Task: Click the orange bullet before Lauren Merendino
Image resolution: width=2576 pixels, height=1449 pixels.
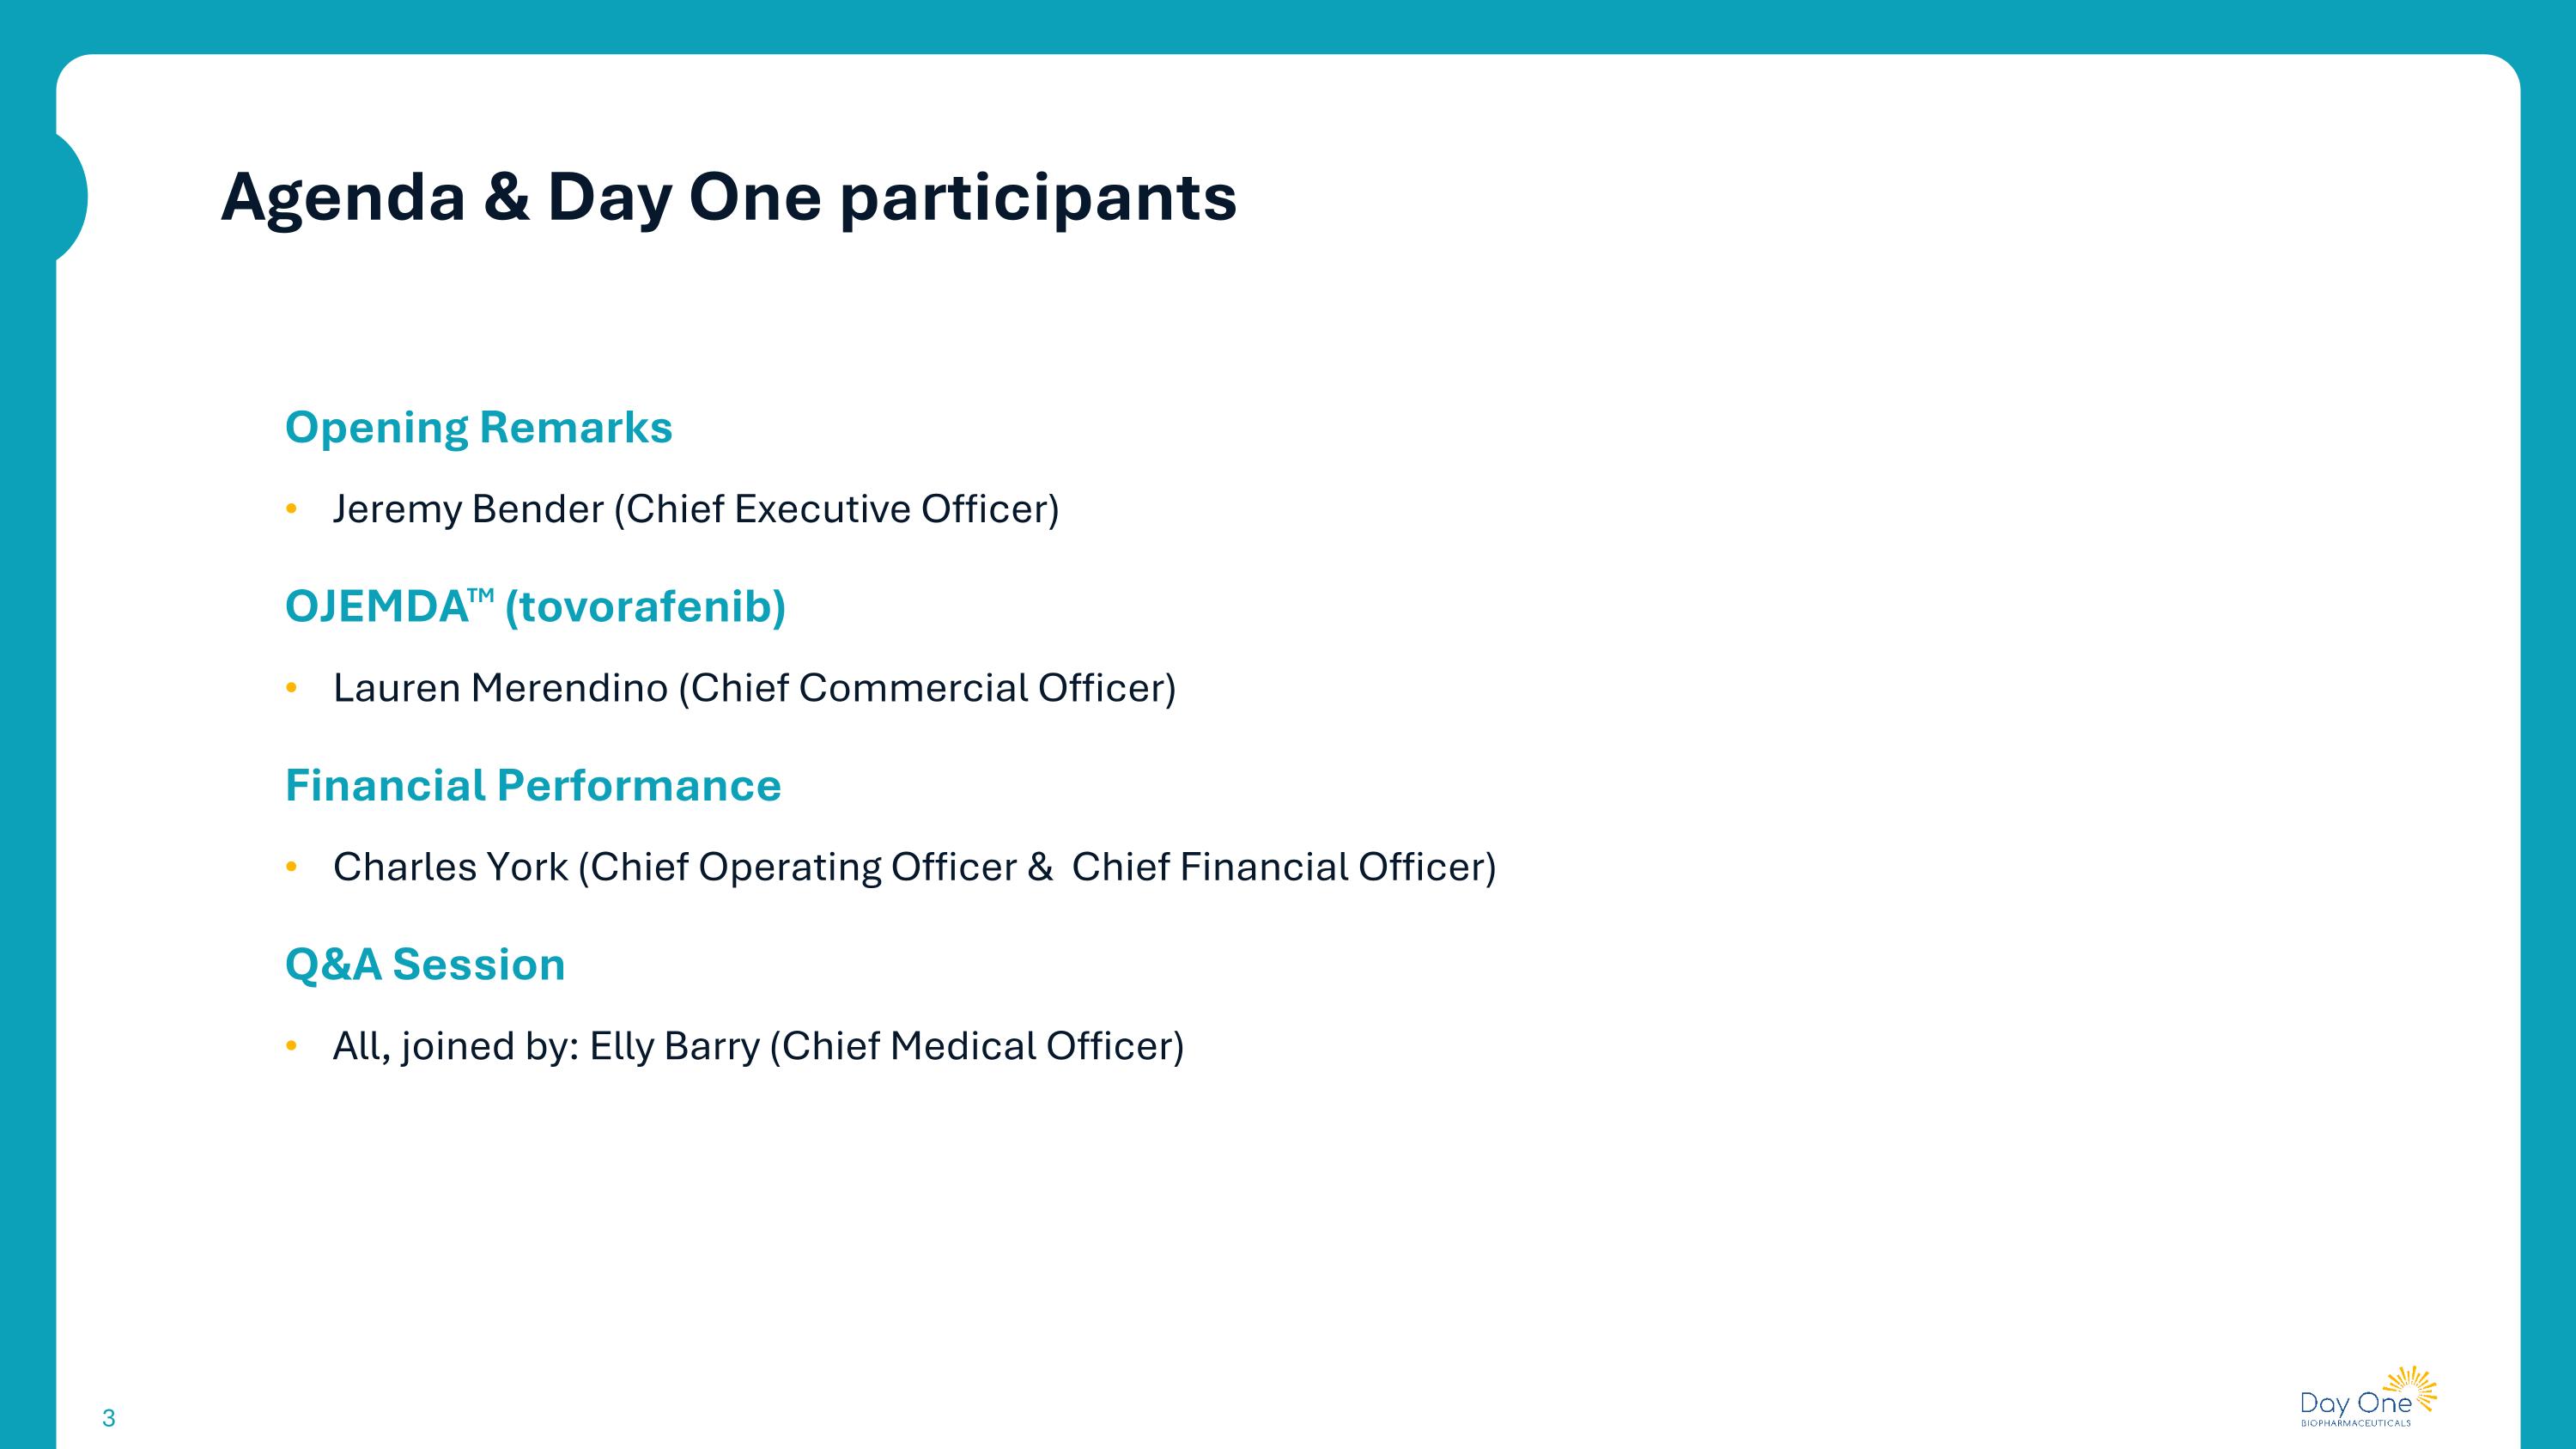Action: [292, 688]
